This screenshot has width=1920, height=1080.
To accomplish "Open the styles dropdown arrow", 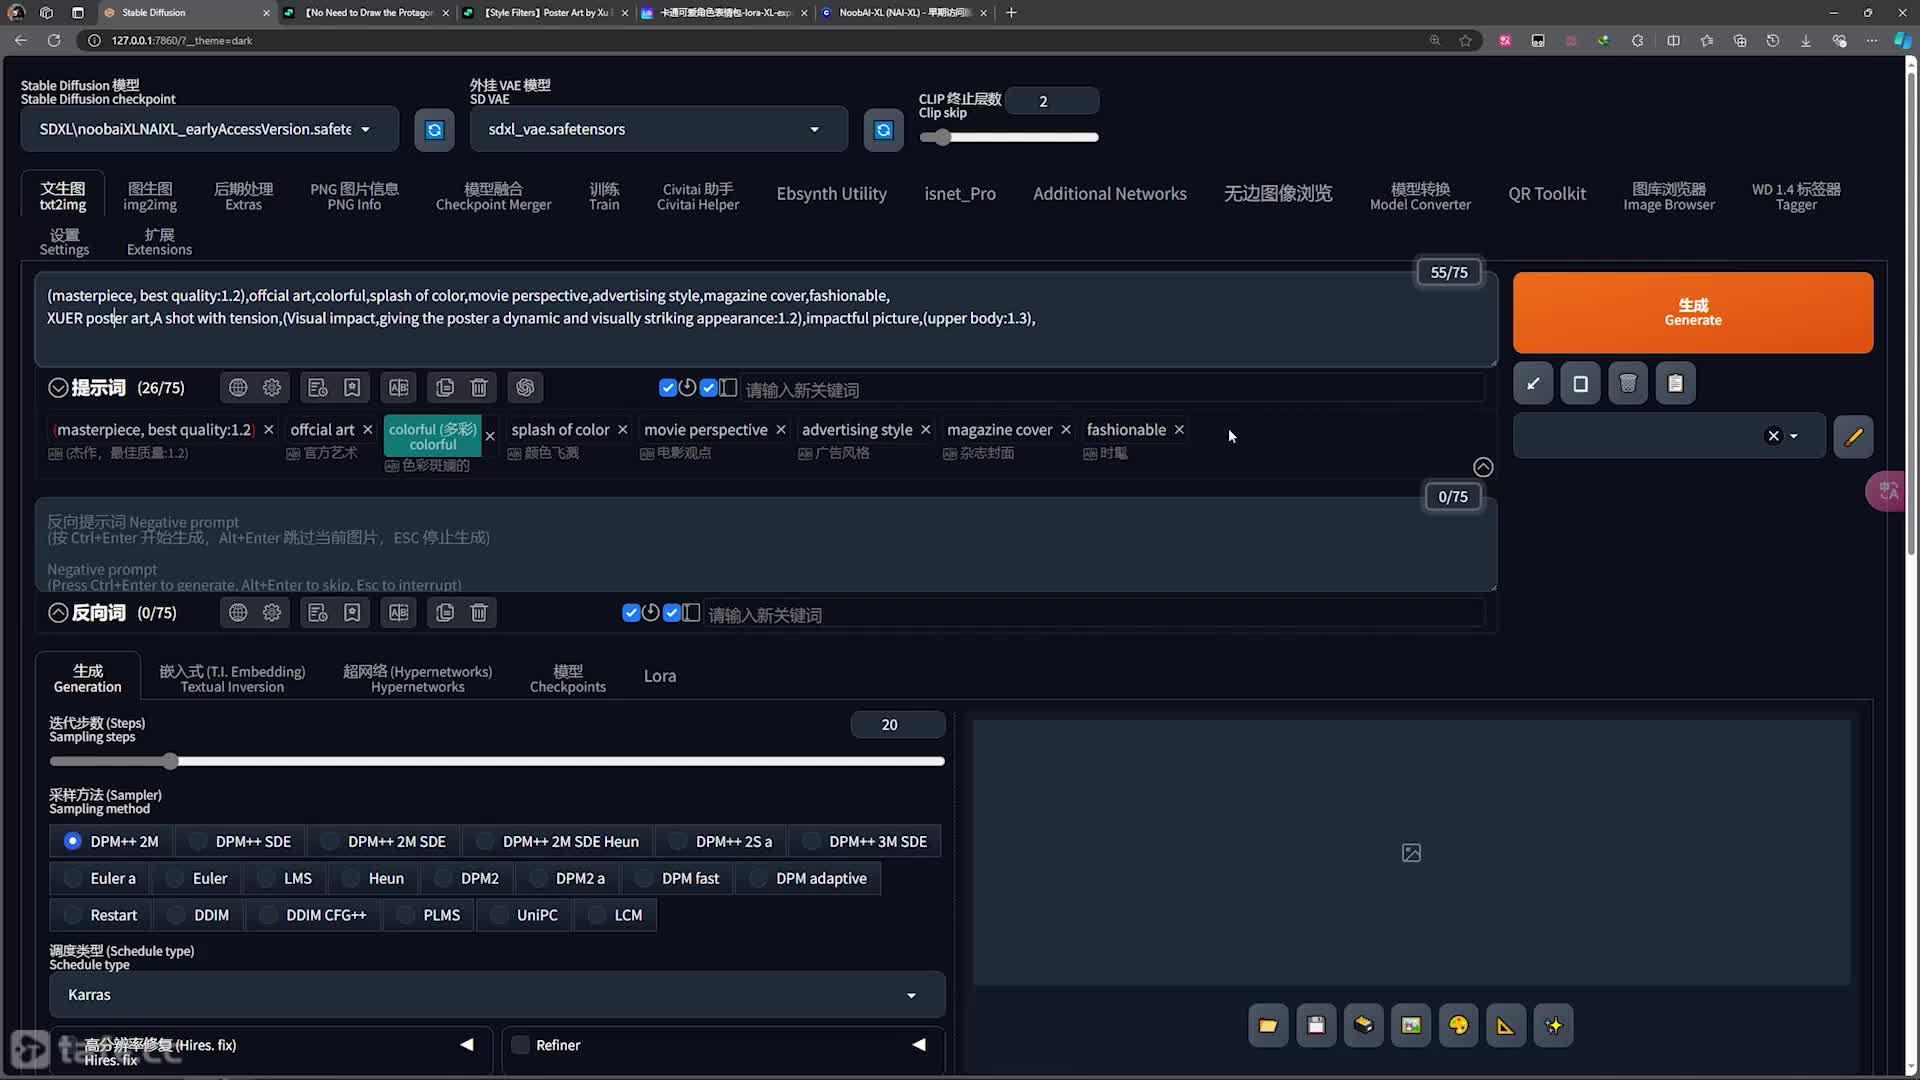I will click(x=1794, y=436).
